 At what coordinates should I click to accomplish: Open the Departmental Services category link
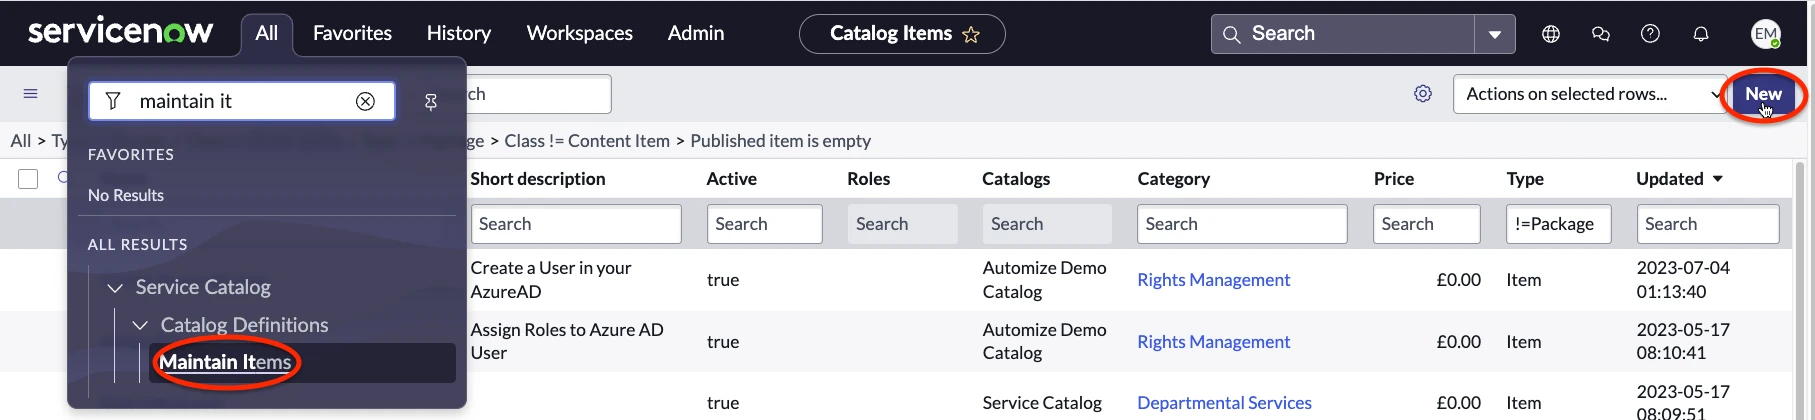1224,403
